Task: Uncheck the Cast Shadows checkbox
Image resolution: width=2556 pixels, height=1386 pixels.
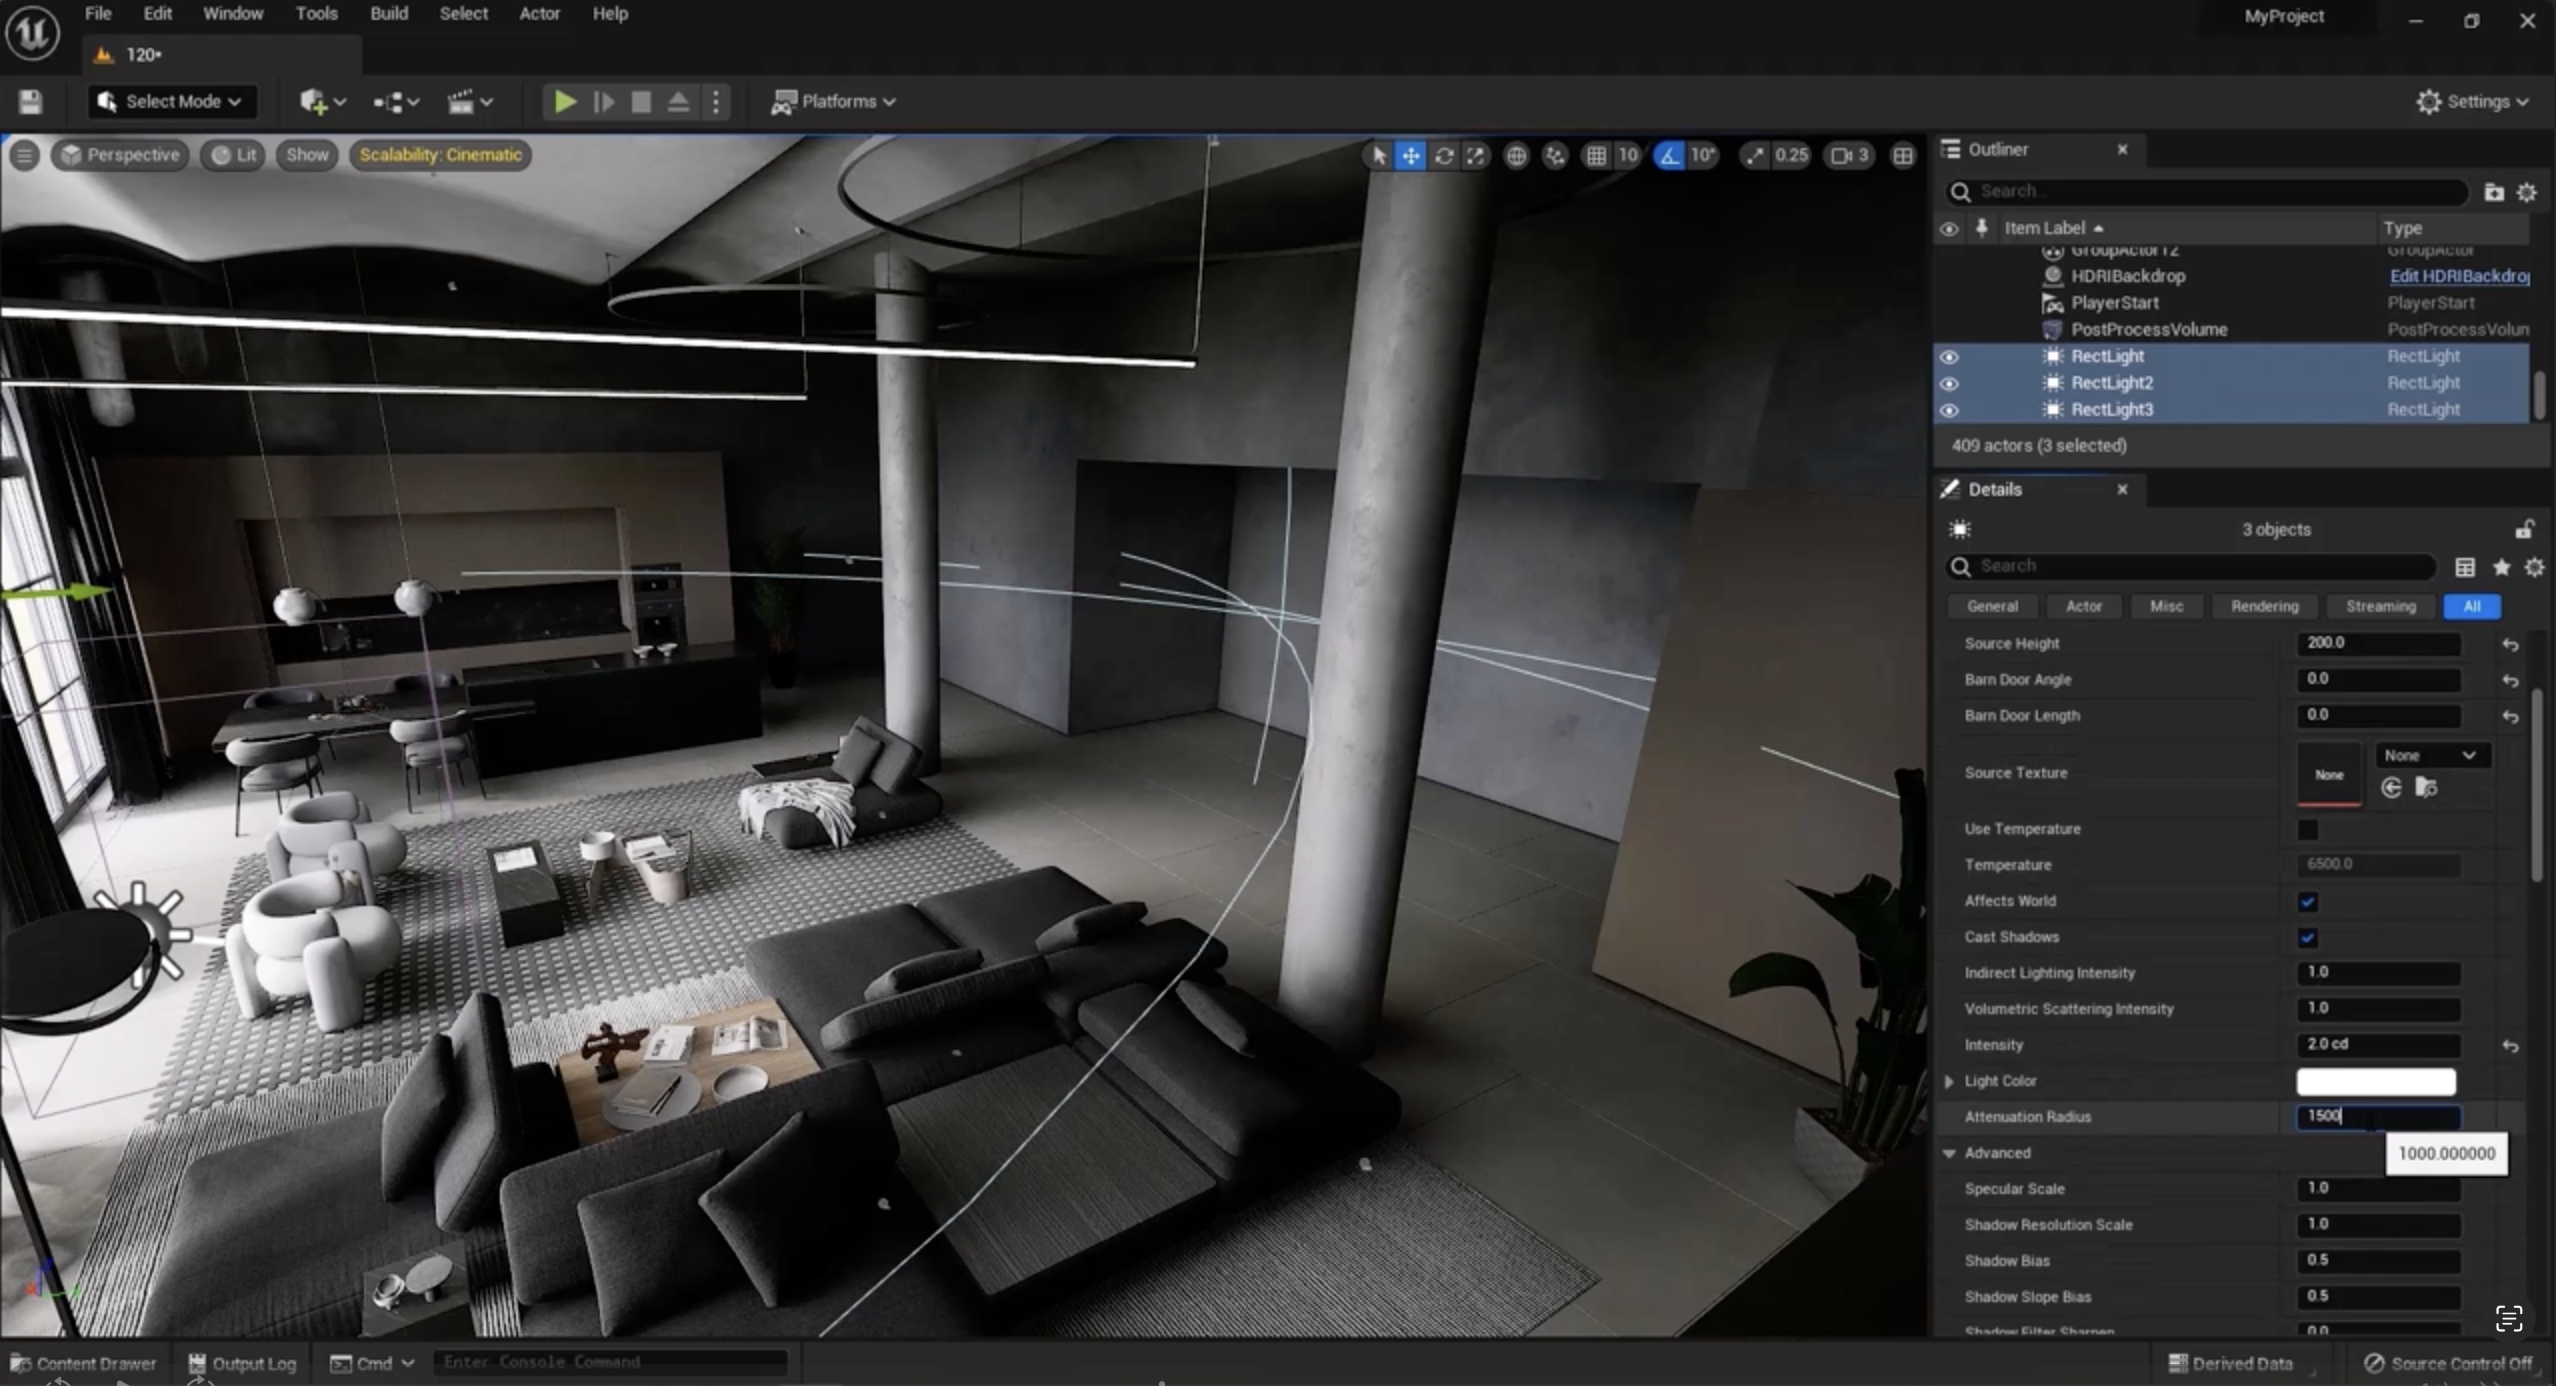Action: point(2308,937)
